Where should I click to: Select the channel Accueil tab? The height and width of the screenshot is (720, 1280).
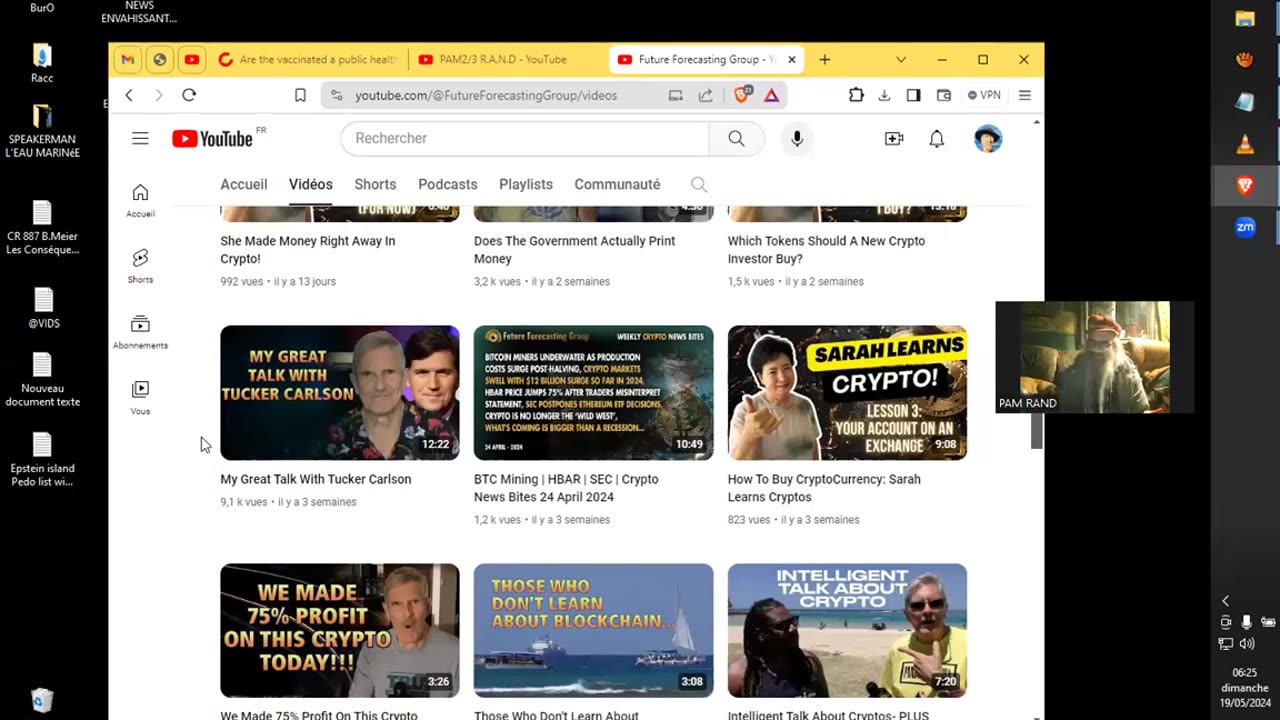point(244,184)
